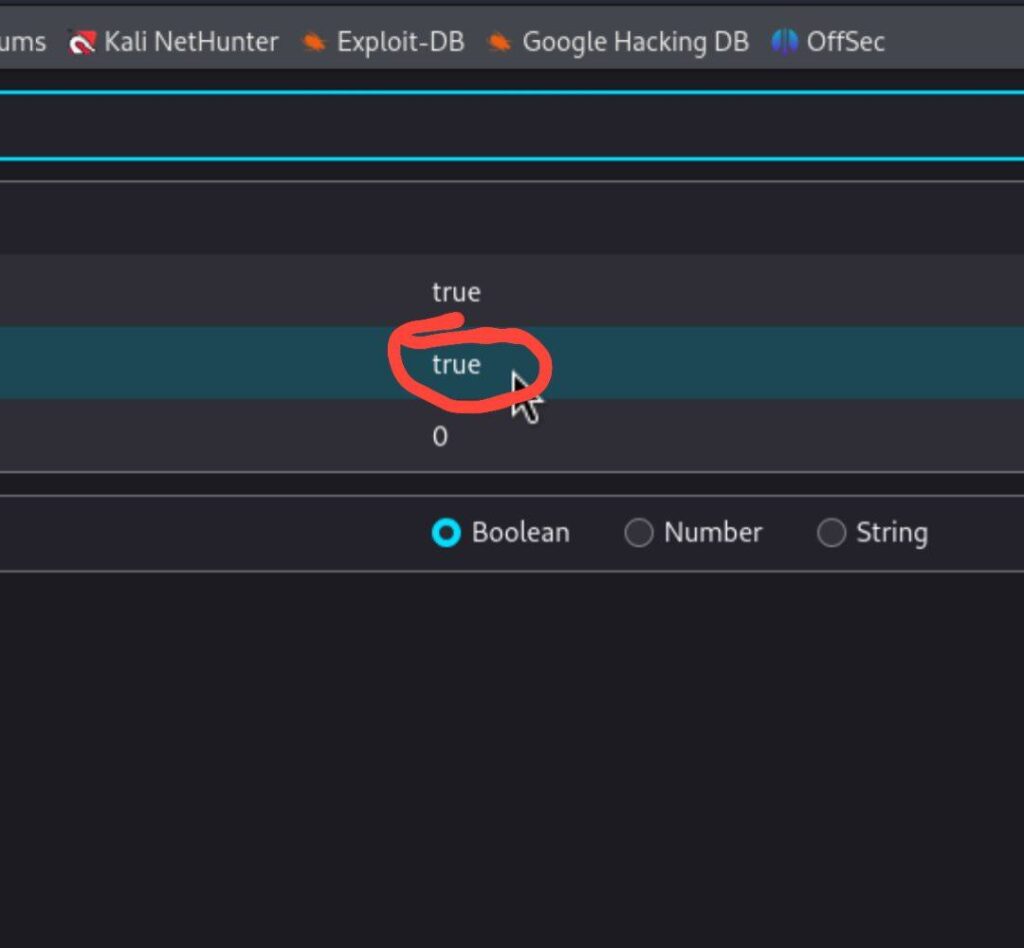Click the red-circled true value
Screen dimensions: 1024x948
coord(456,365)
